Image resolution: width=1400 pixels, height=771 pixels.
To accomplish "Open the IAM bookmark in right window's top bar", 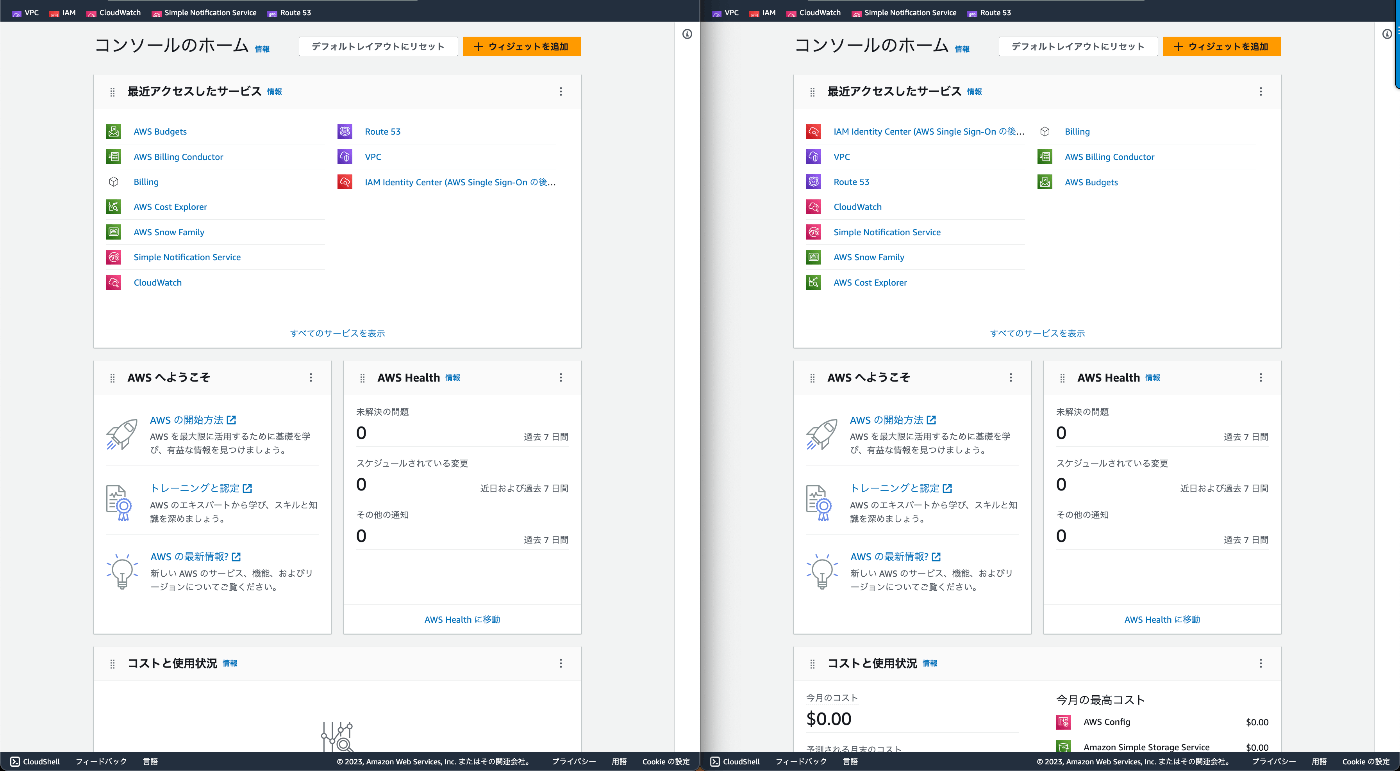I will (x=762, y=13).
